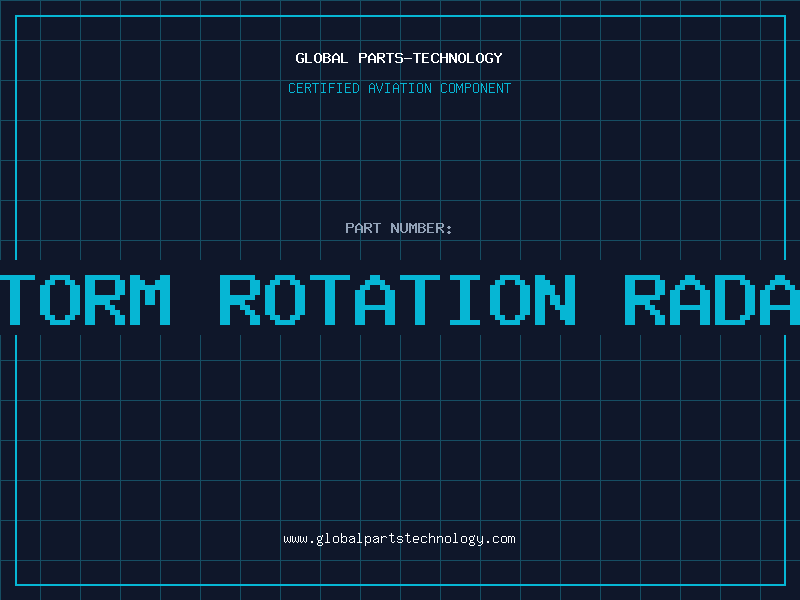Click the top-right corner of cyan border
Viewport: 800px width, 600px height.
pos(784,15)
